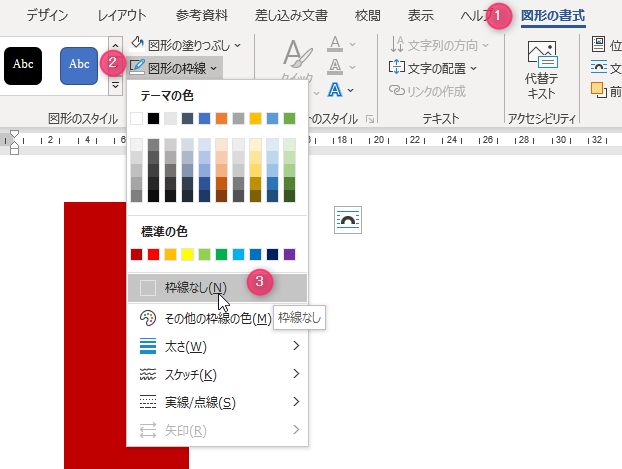Open その他の枠線の色 color palette option

click(x=217, y=318)
